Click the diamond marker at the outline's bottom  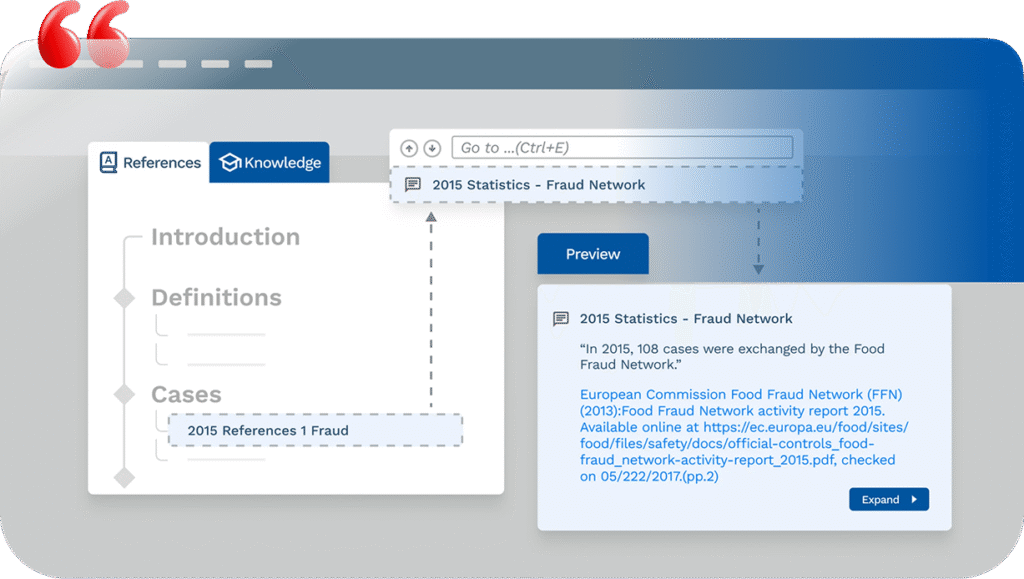124,477
